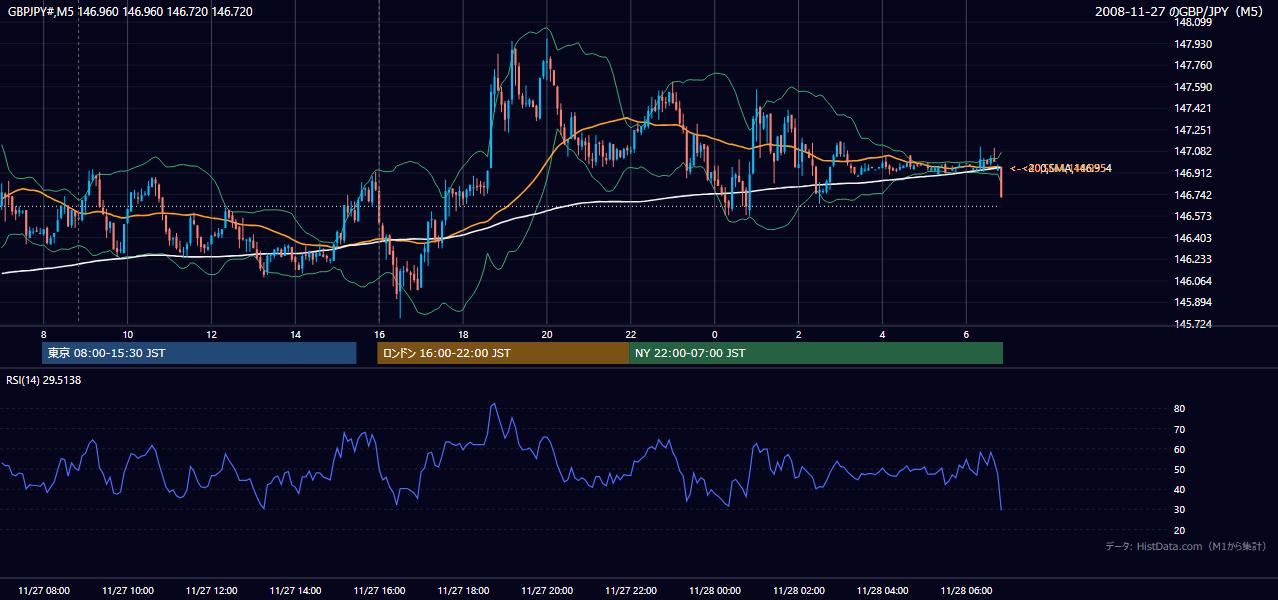The width and height of the screenshot is (1278, 600).
Task: Click the 11/28 02:00 bottom timestamp
Action: pyautogui.click(x=798, y=591)
